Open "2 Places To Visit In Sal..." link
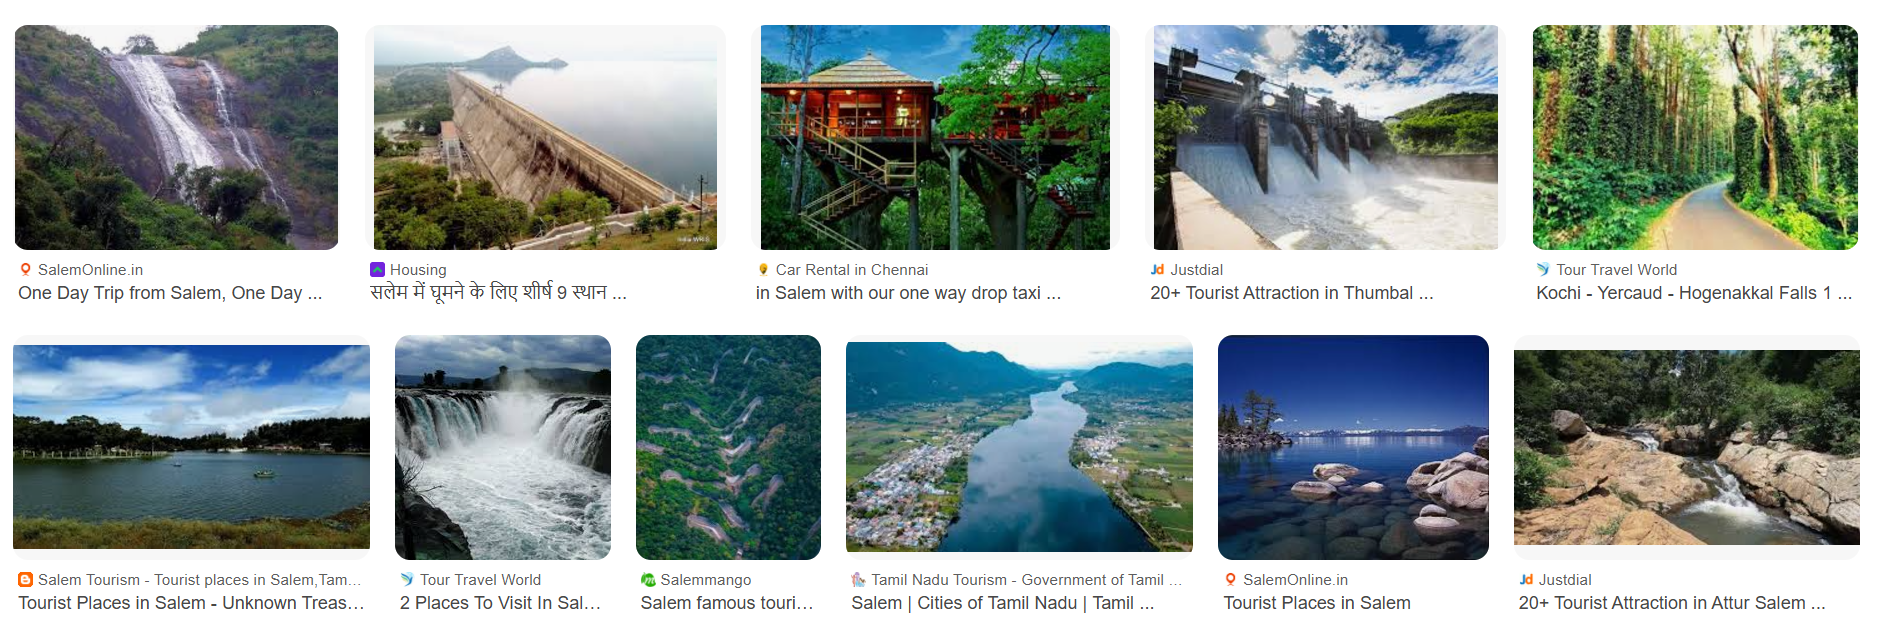The image size is (1878, 631). click(500, 603)
